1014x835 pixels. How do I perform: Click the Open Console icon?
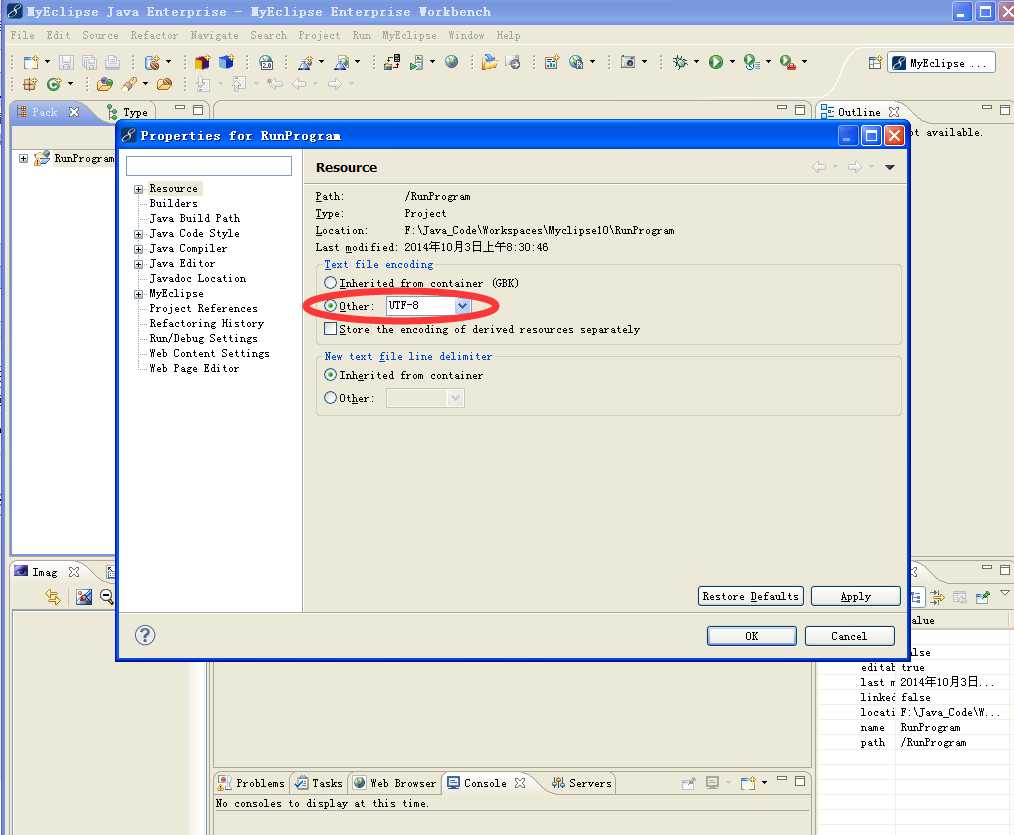click(748, 783)
